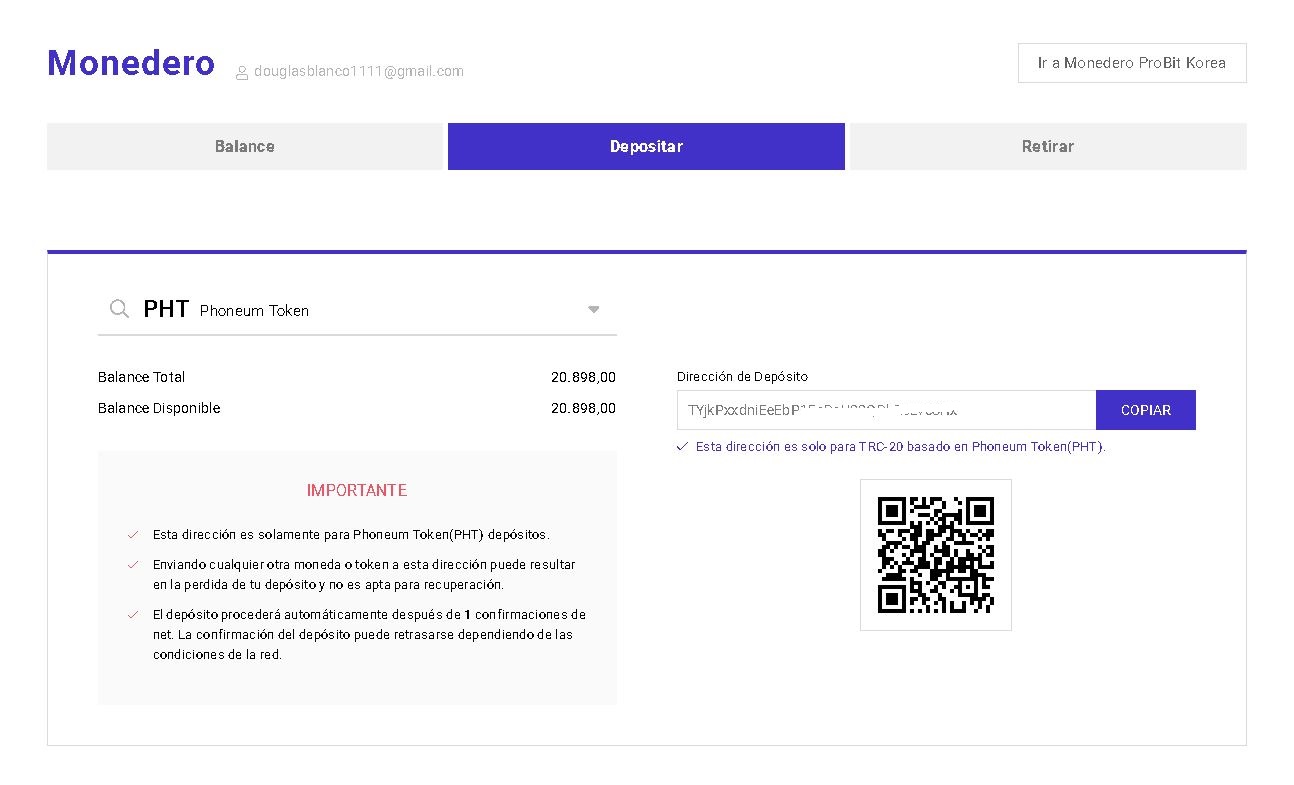The width and height of the screenshot is (1294, 785).
Task: Select the Depositar tab
Action: click(x=646, y=146)
